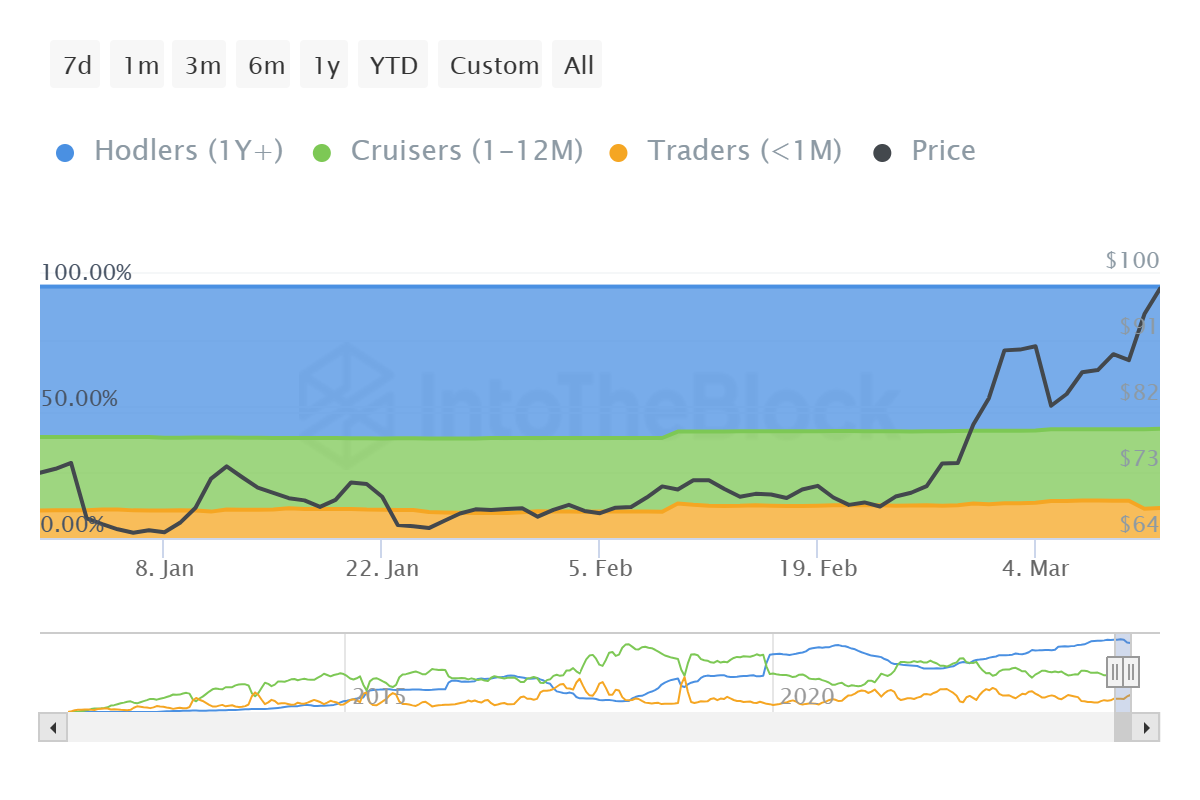Toggle Price line visibility label

coord(943,151)
